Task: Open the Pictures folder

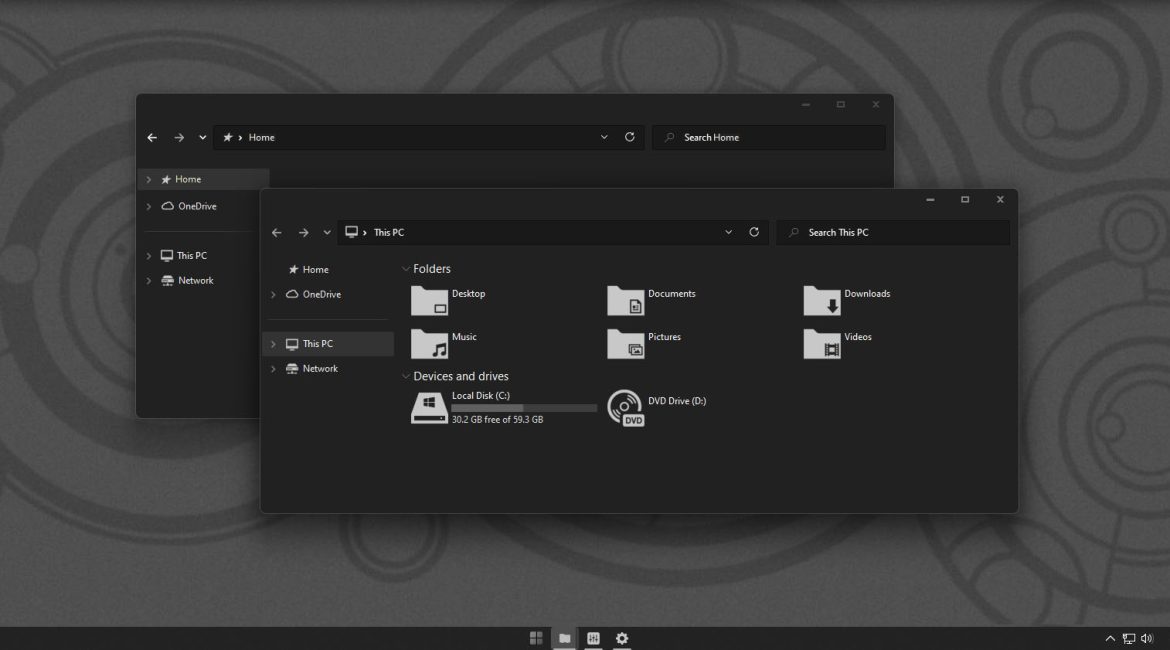Action: coord(626,343)
